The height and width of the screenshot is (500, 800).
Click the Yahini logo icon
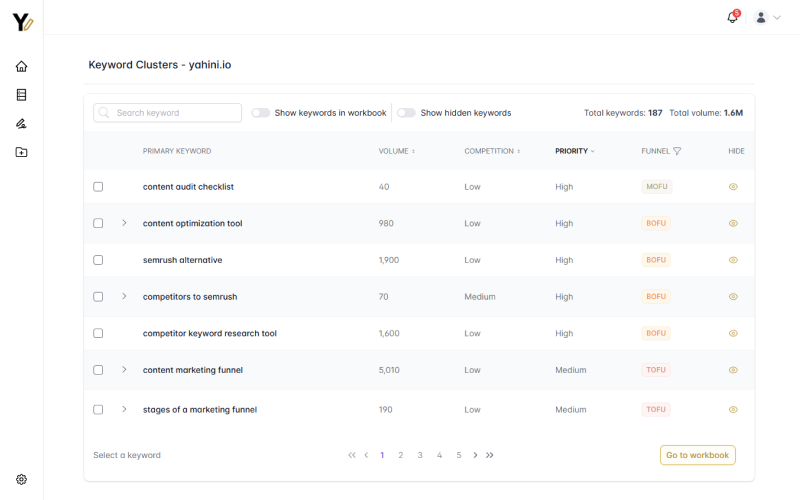coord(22,22)
